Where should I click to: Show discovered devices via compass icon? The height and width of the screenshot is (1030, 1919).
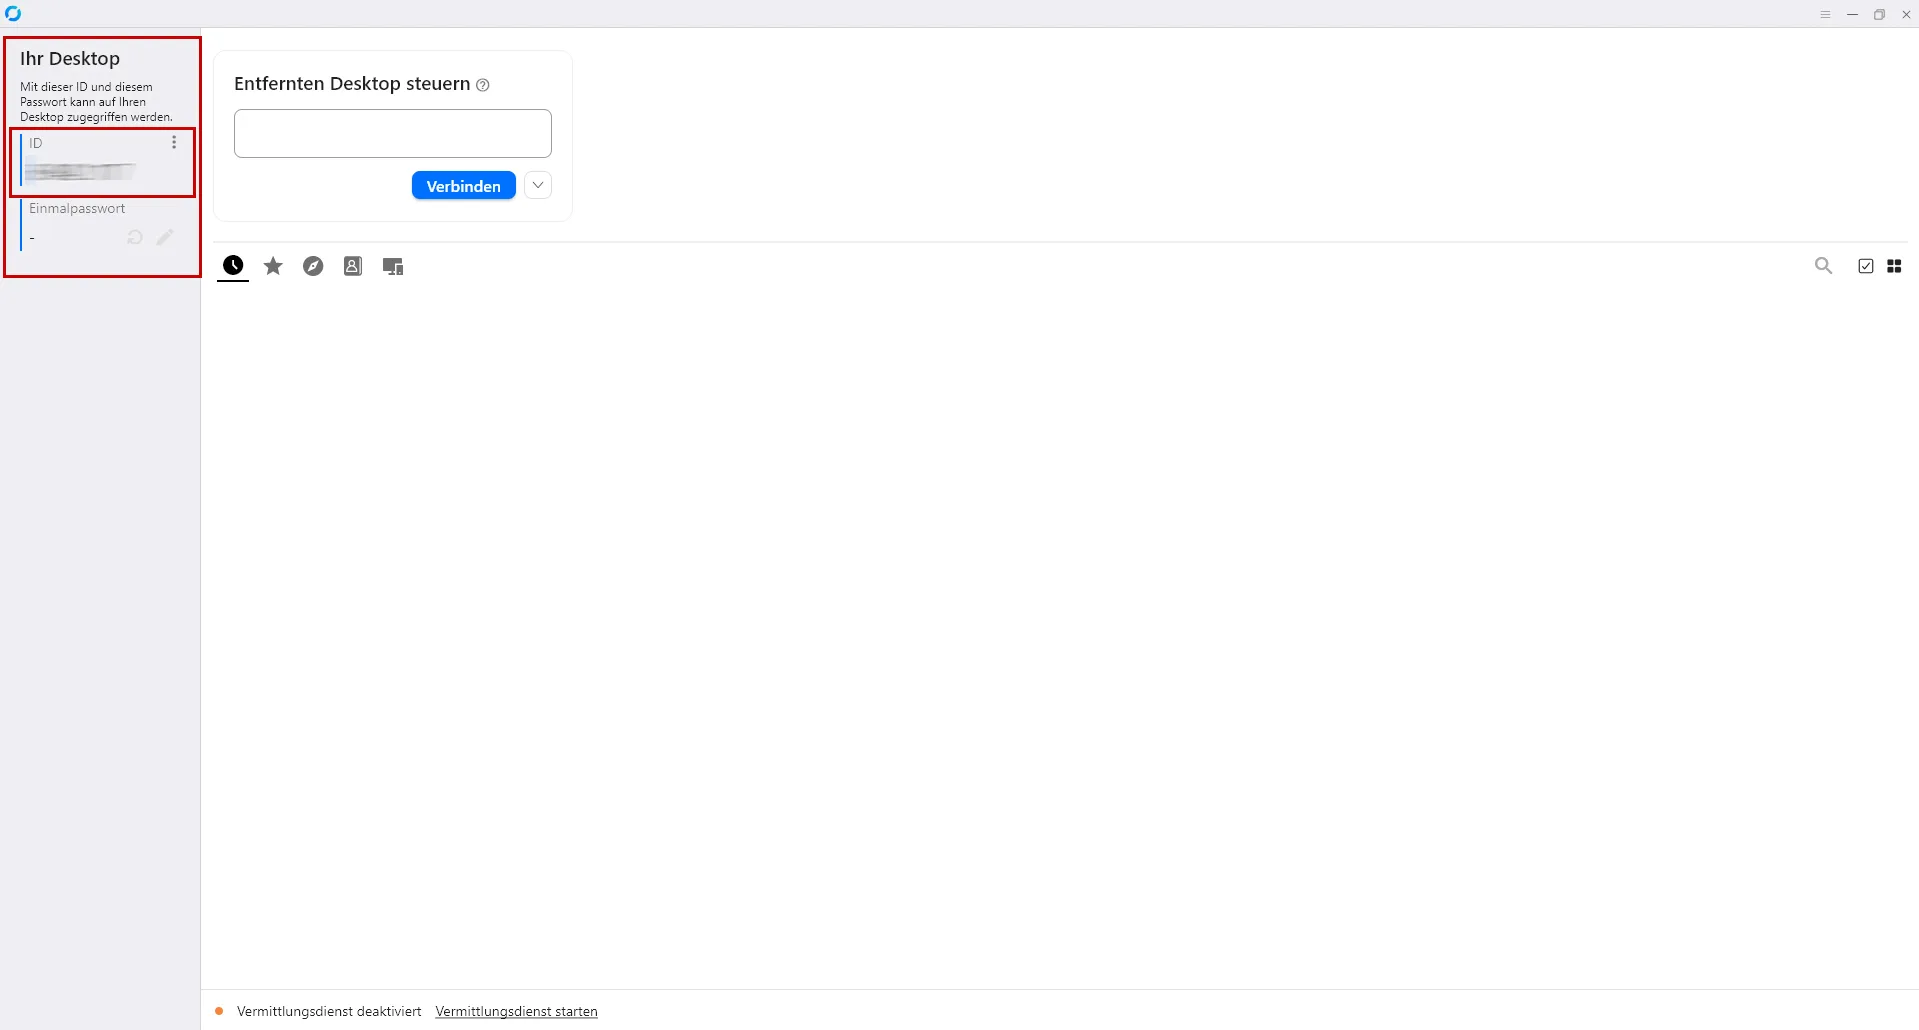(x=313, y=266)
